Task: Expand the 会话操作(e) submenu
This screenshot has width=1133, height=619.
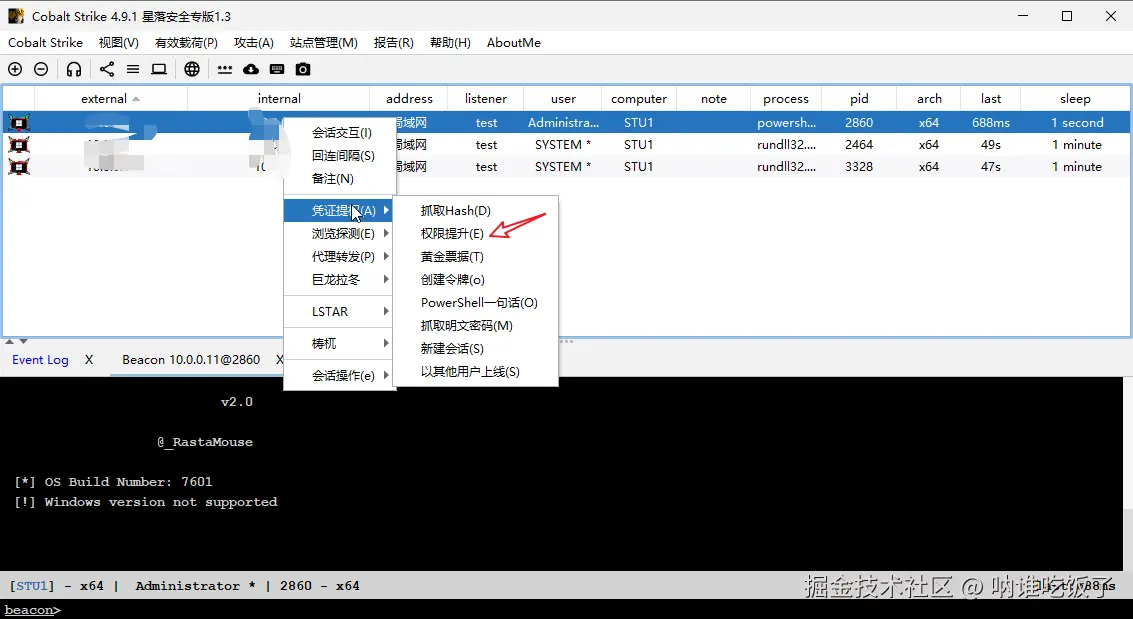Action: click(340, 376)
